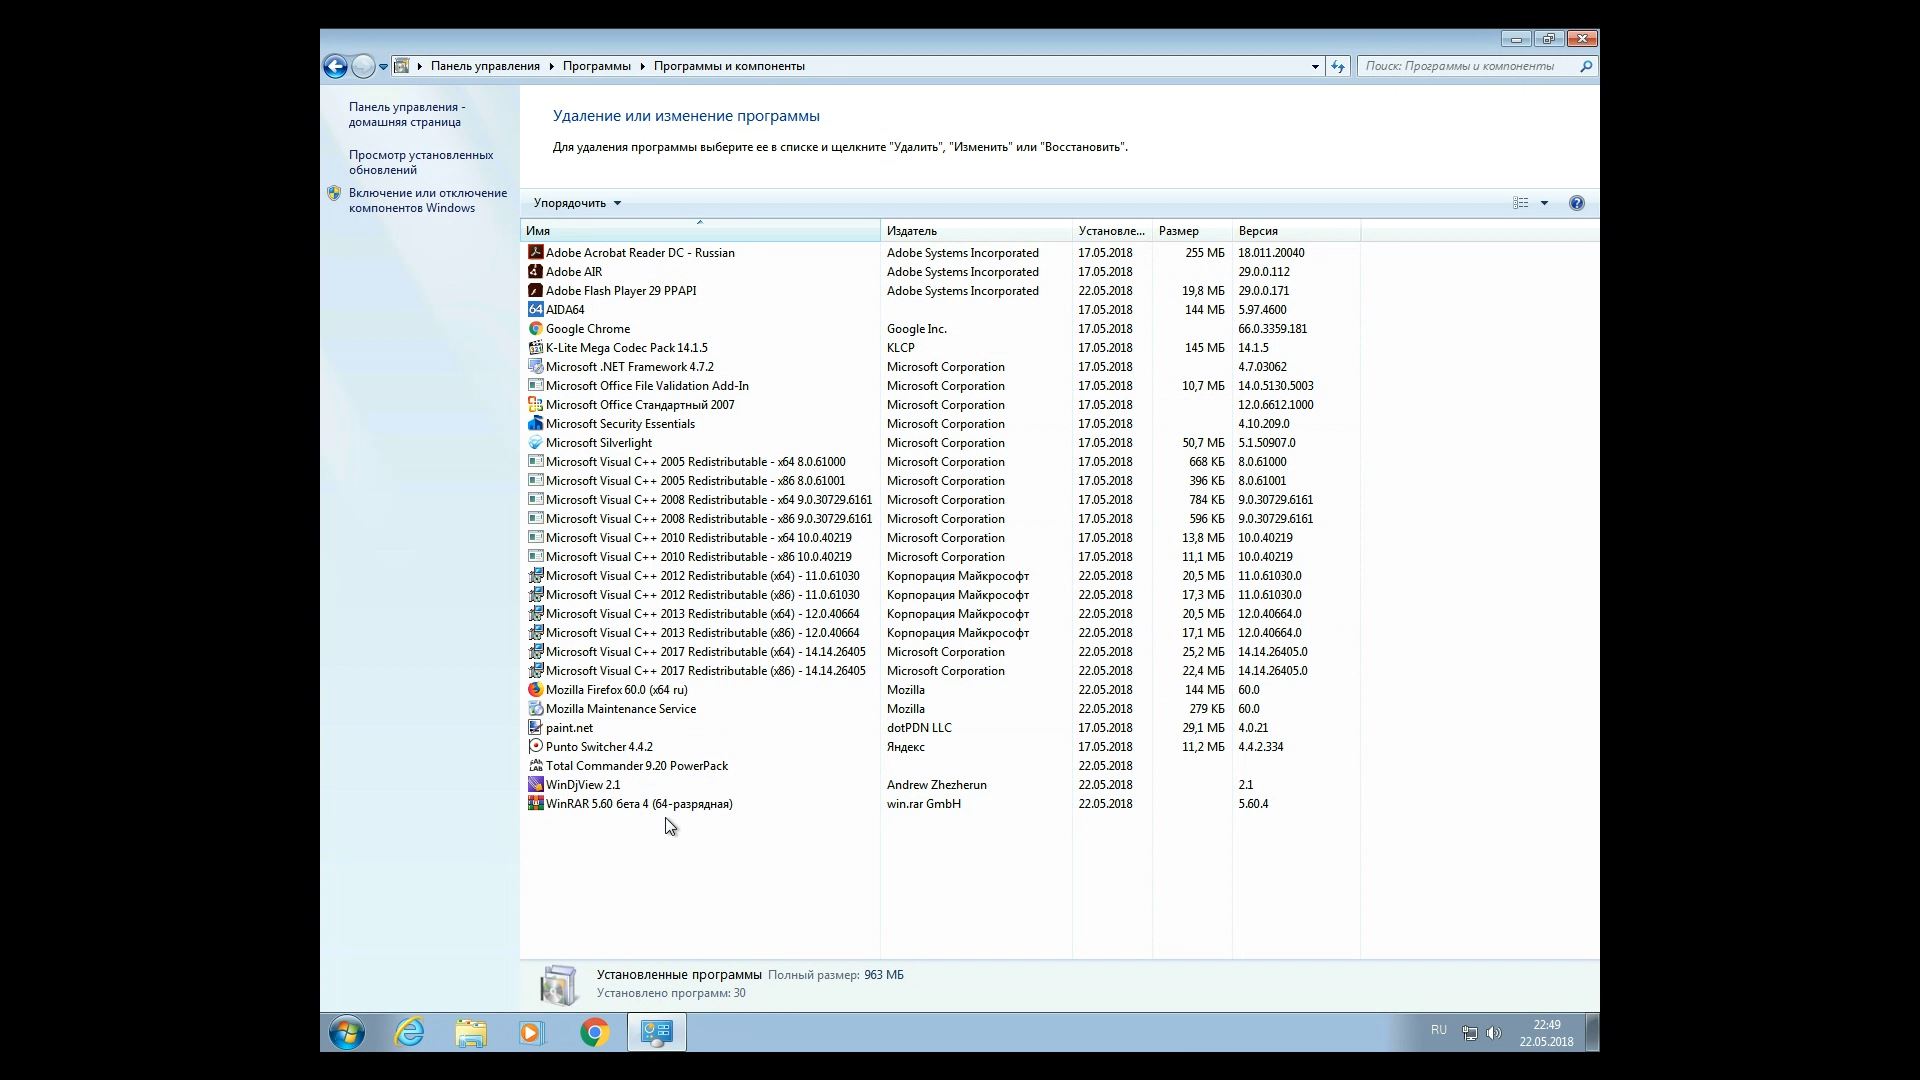Click the Adobe AIR program icon
The width and height of the screenshot is (1920, 1080).
click(535, 272)
